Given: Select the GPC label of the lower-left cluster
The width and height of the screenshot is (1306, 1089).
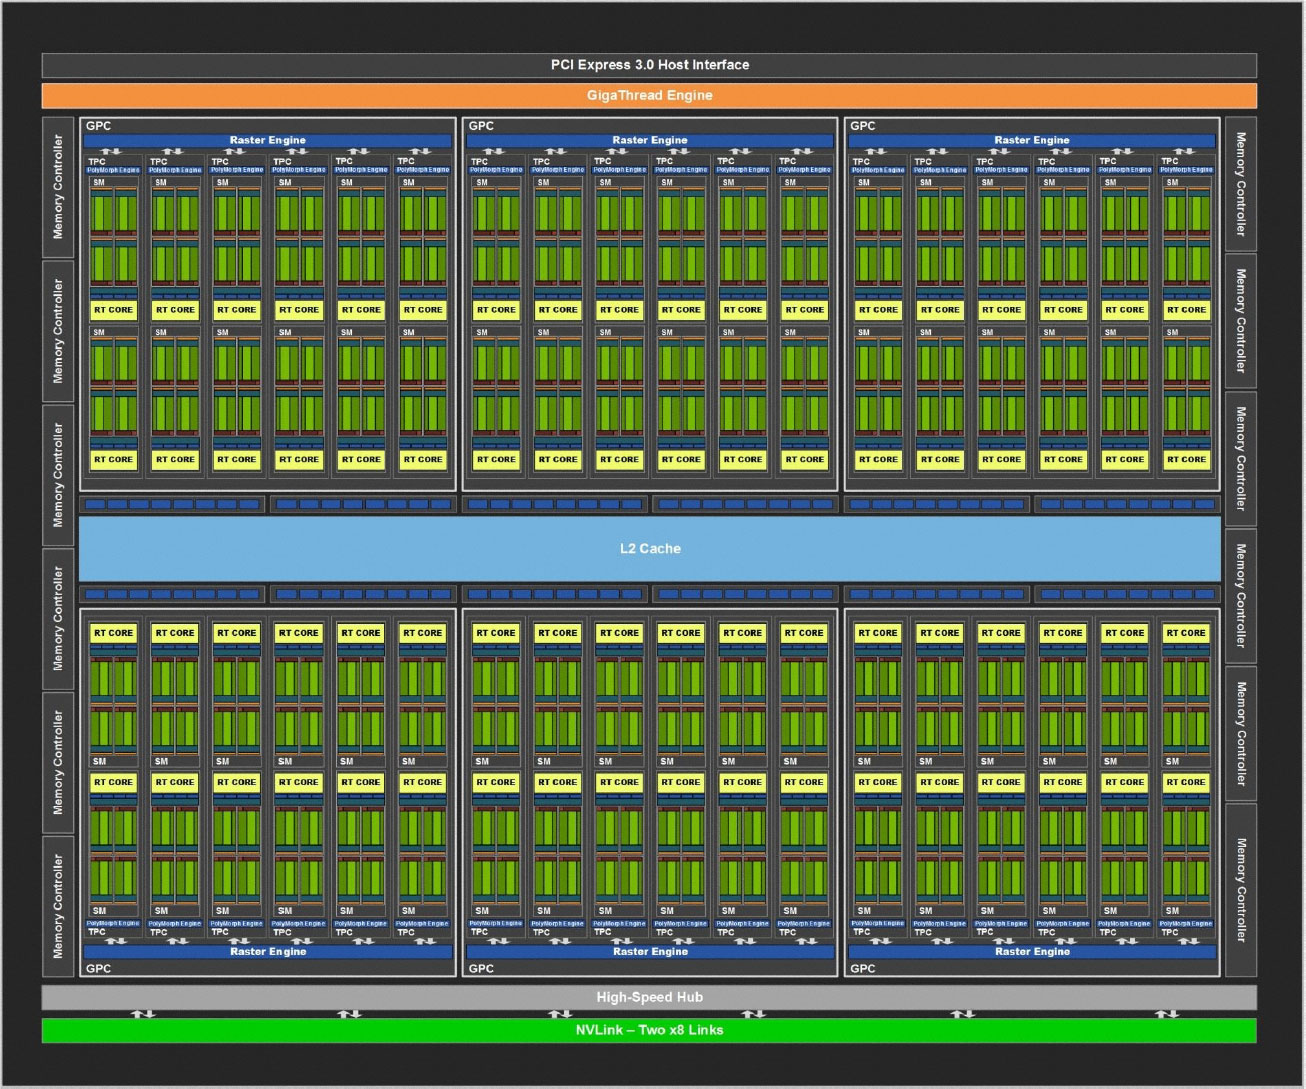Looking at the screenshot, I should click(99, 969).
